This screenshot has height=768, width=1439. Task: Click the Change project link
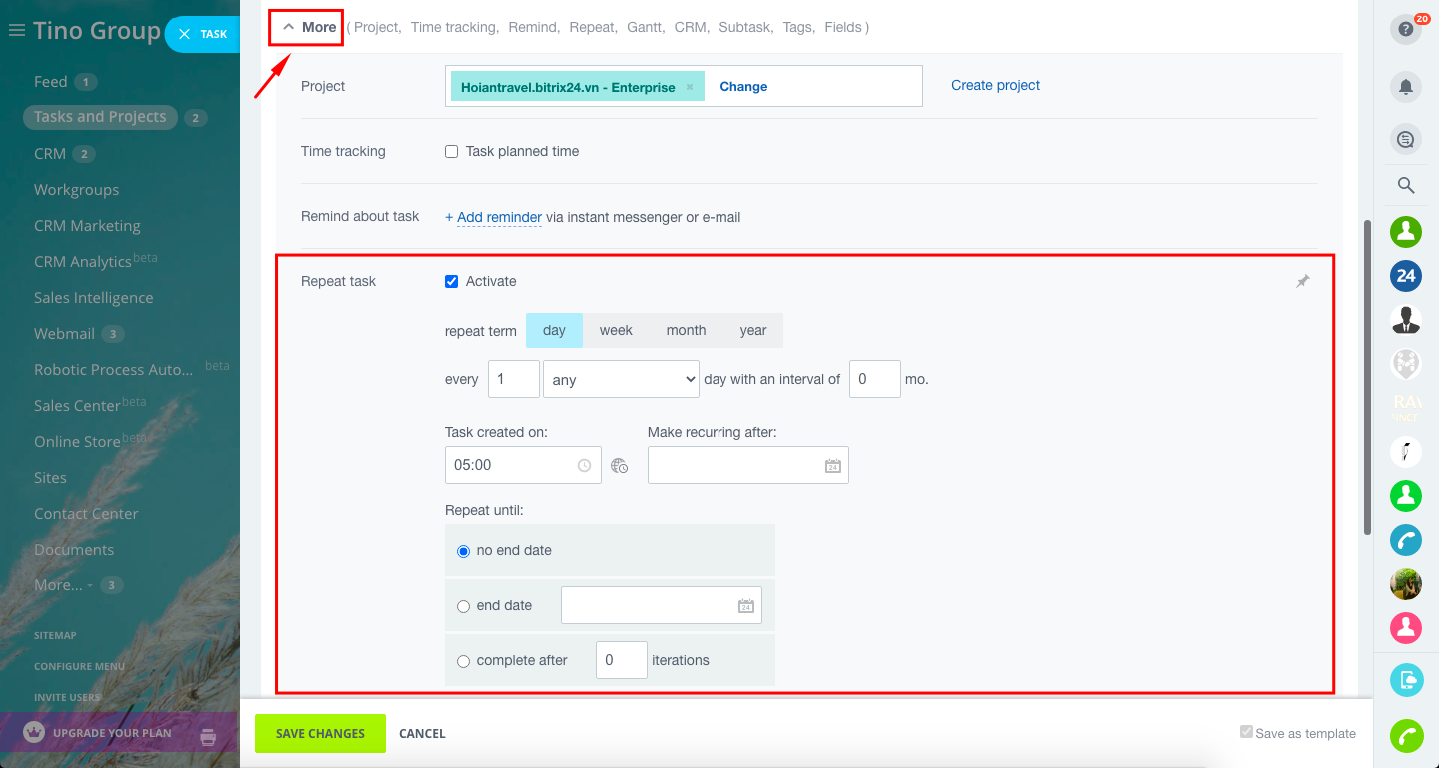743,87
